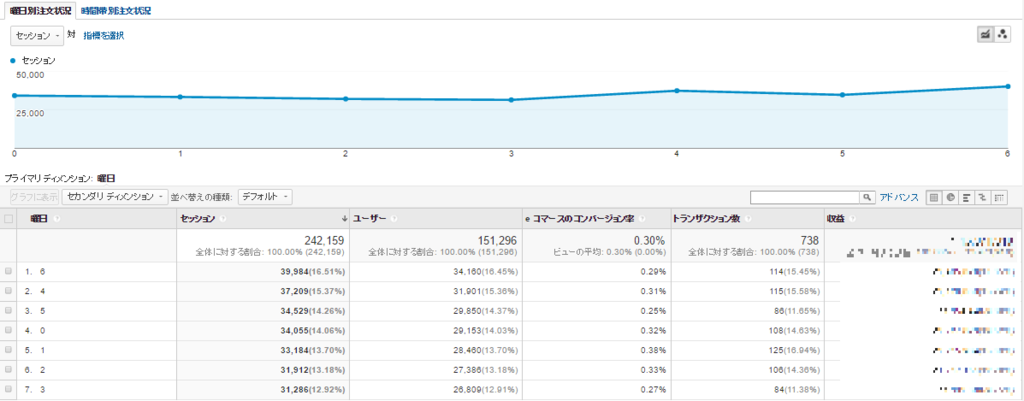Select the pivot table view icon
Image resolution: width=1024 pixels, height=401 pixels.
(998, 197)
